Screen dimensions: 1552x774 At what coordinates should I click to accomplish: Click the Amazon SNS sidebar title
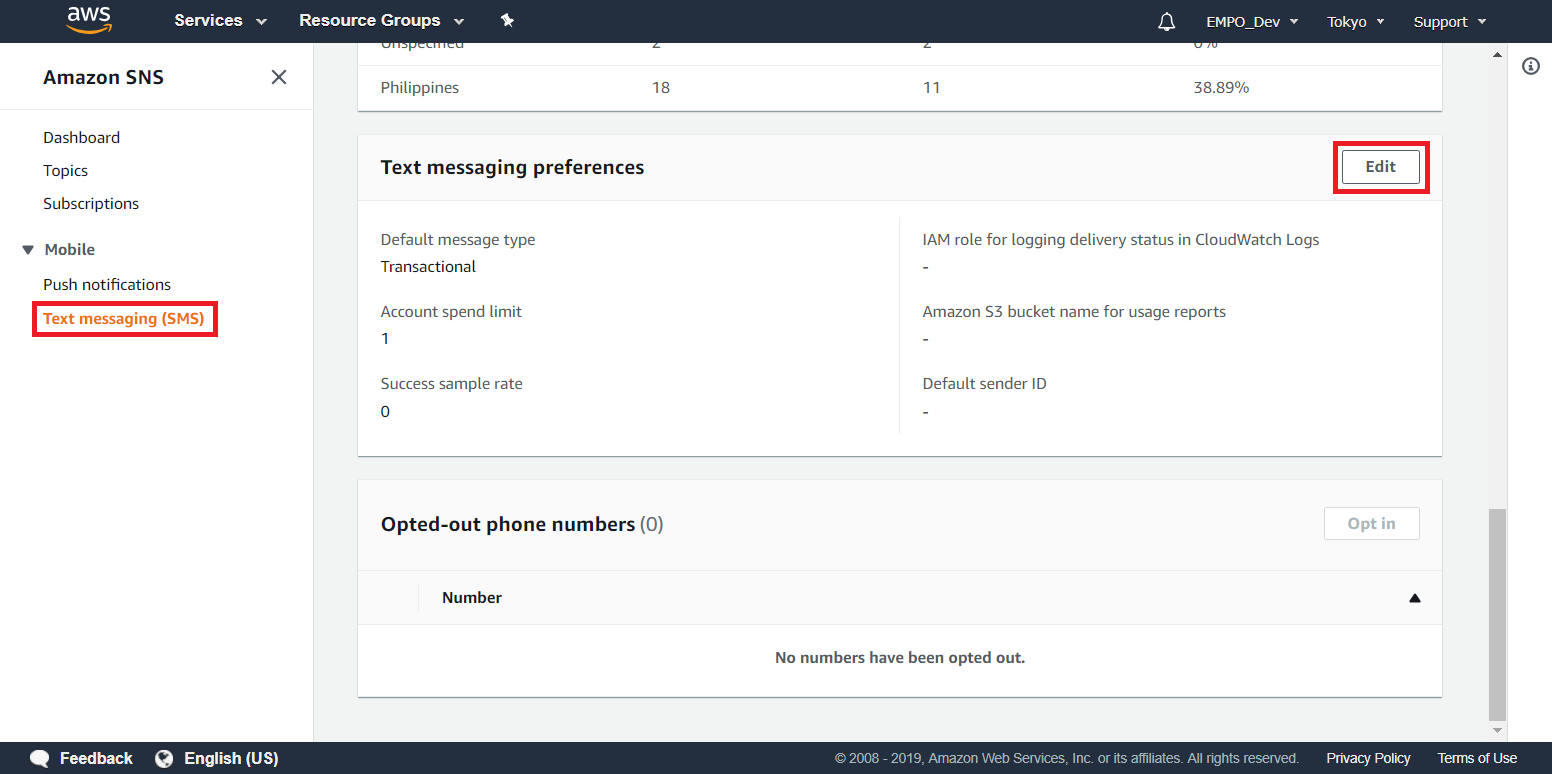[103, 77]
